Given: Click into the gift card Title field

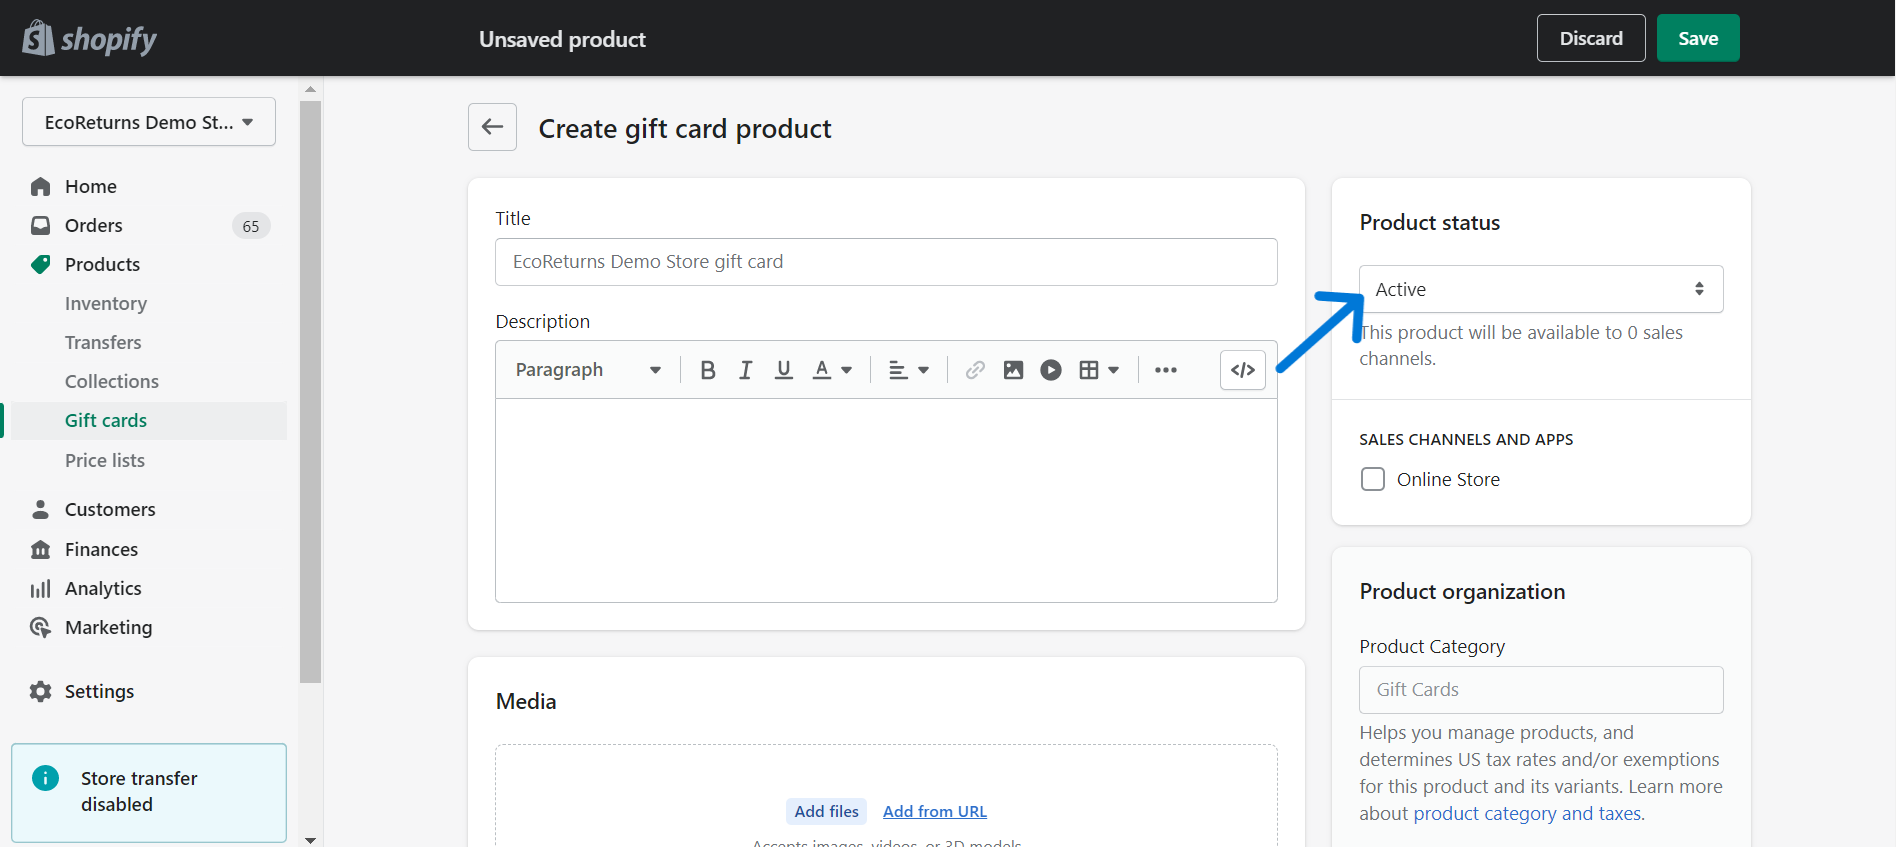Looking at the screenshot, I should point(886,262).
